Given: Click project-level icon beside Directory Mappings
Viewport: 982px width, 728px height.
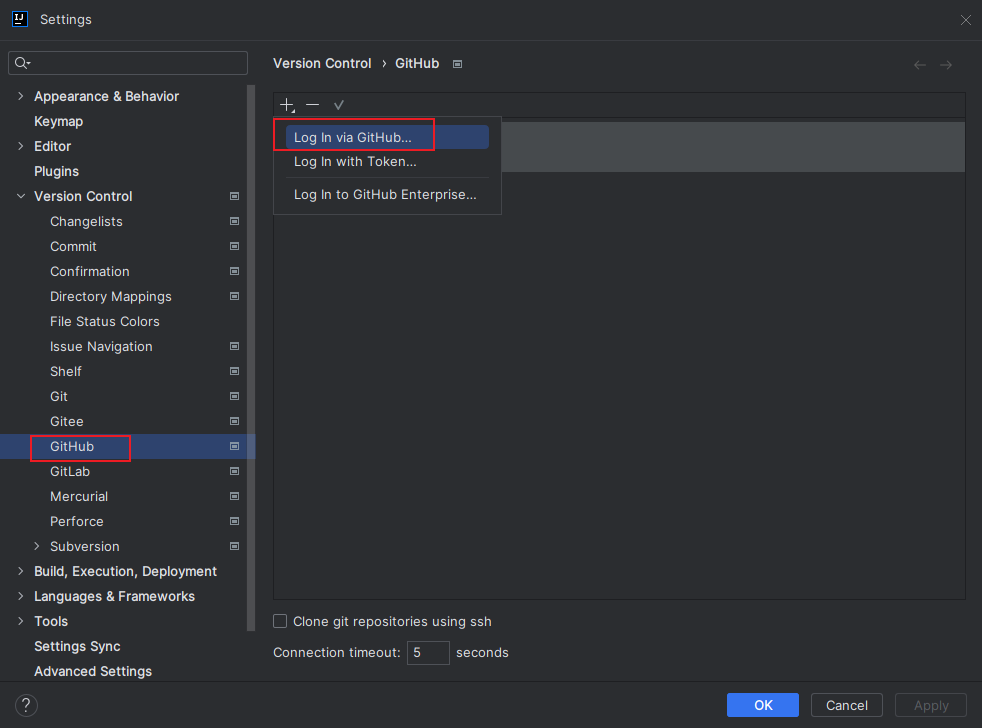Looking at the screenshot, I should click(234, 296).
